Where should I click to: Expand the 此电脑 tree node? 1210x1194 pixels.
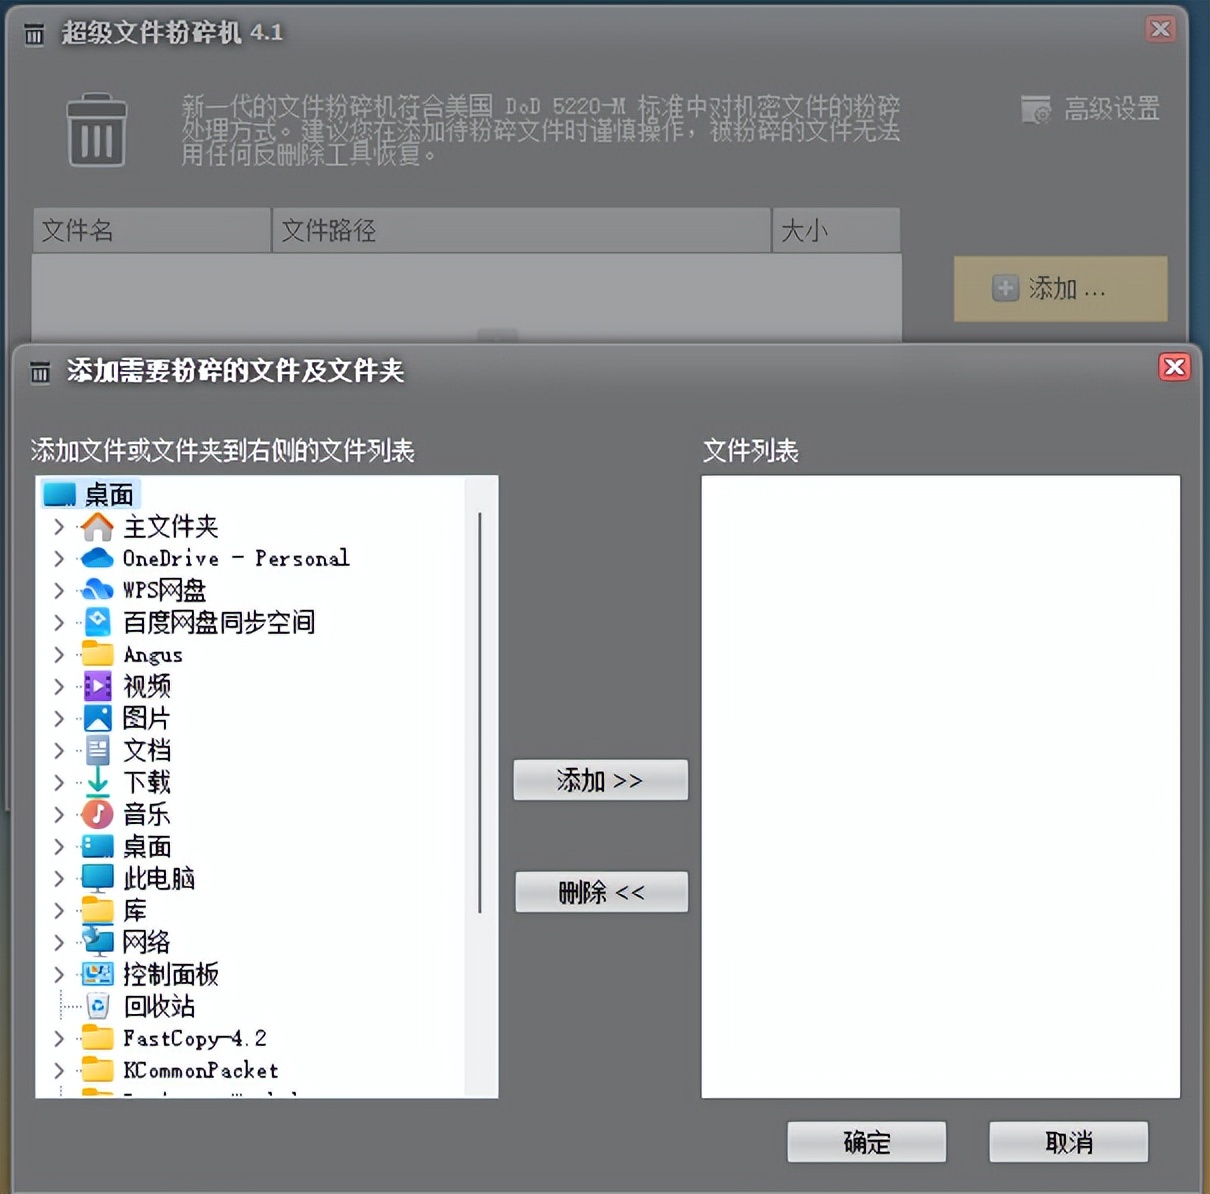coord(59,878)
